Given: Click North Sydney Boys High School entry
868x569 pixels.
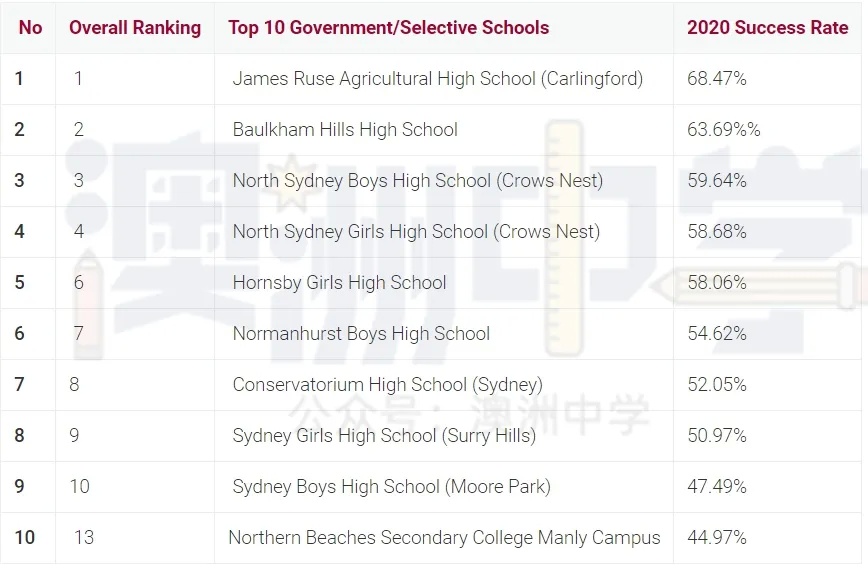Looking at the screenshot, I should tap(417, 180).
